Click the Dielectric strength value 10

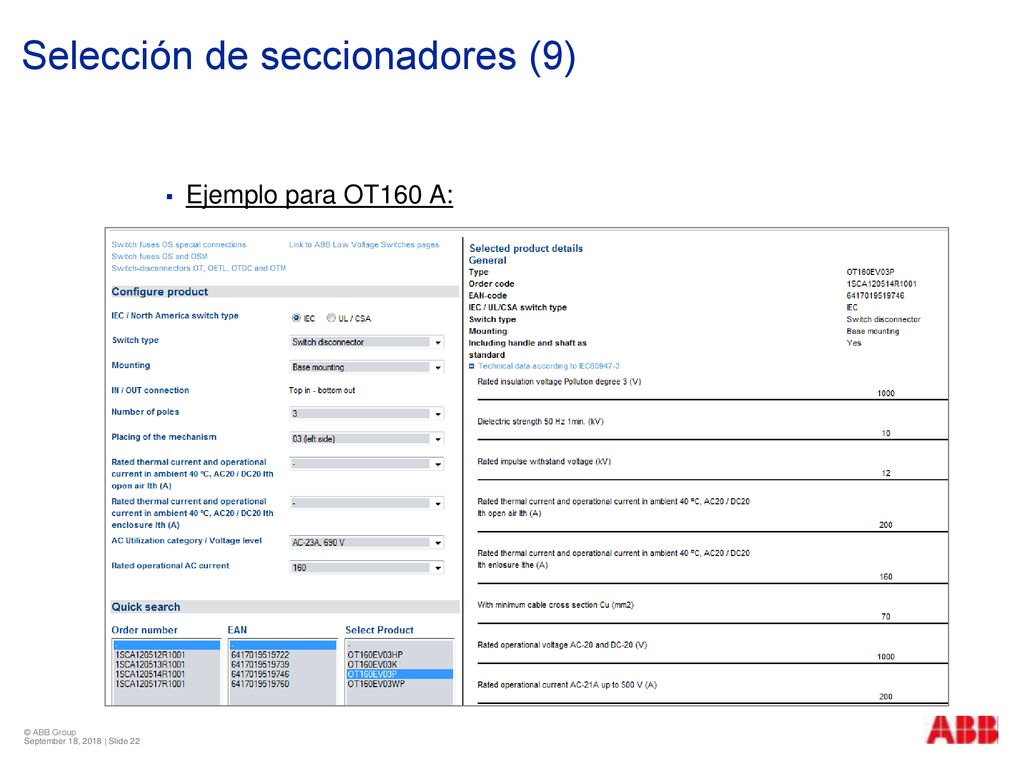click(886, 433)
